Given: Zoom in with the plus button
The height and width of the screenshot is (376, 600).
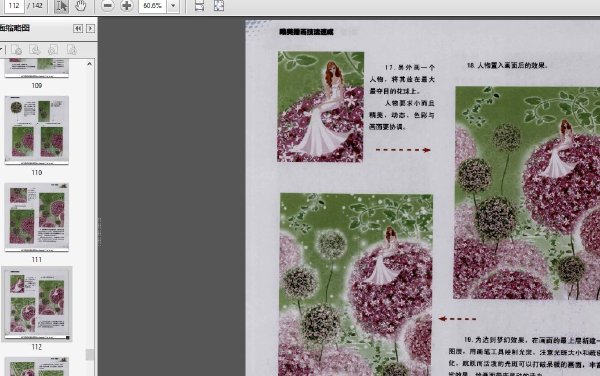Looking at the screenshot, I should 126,6.
